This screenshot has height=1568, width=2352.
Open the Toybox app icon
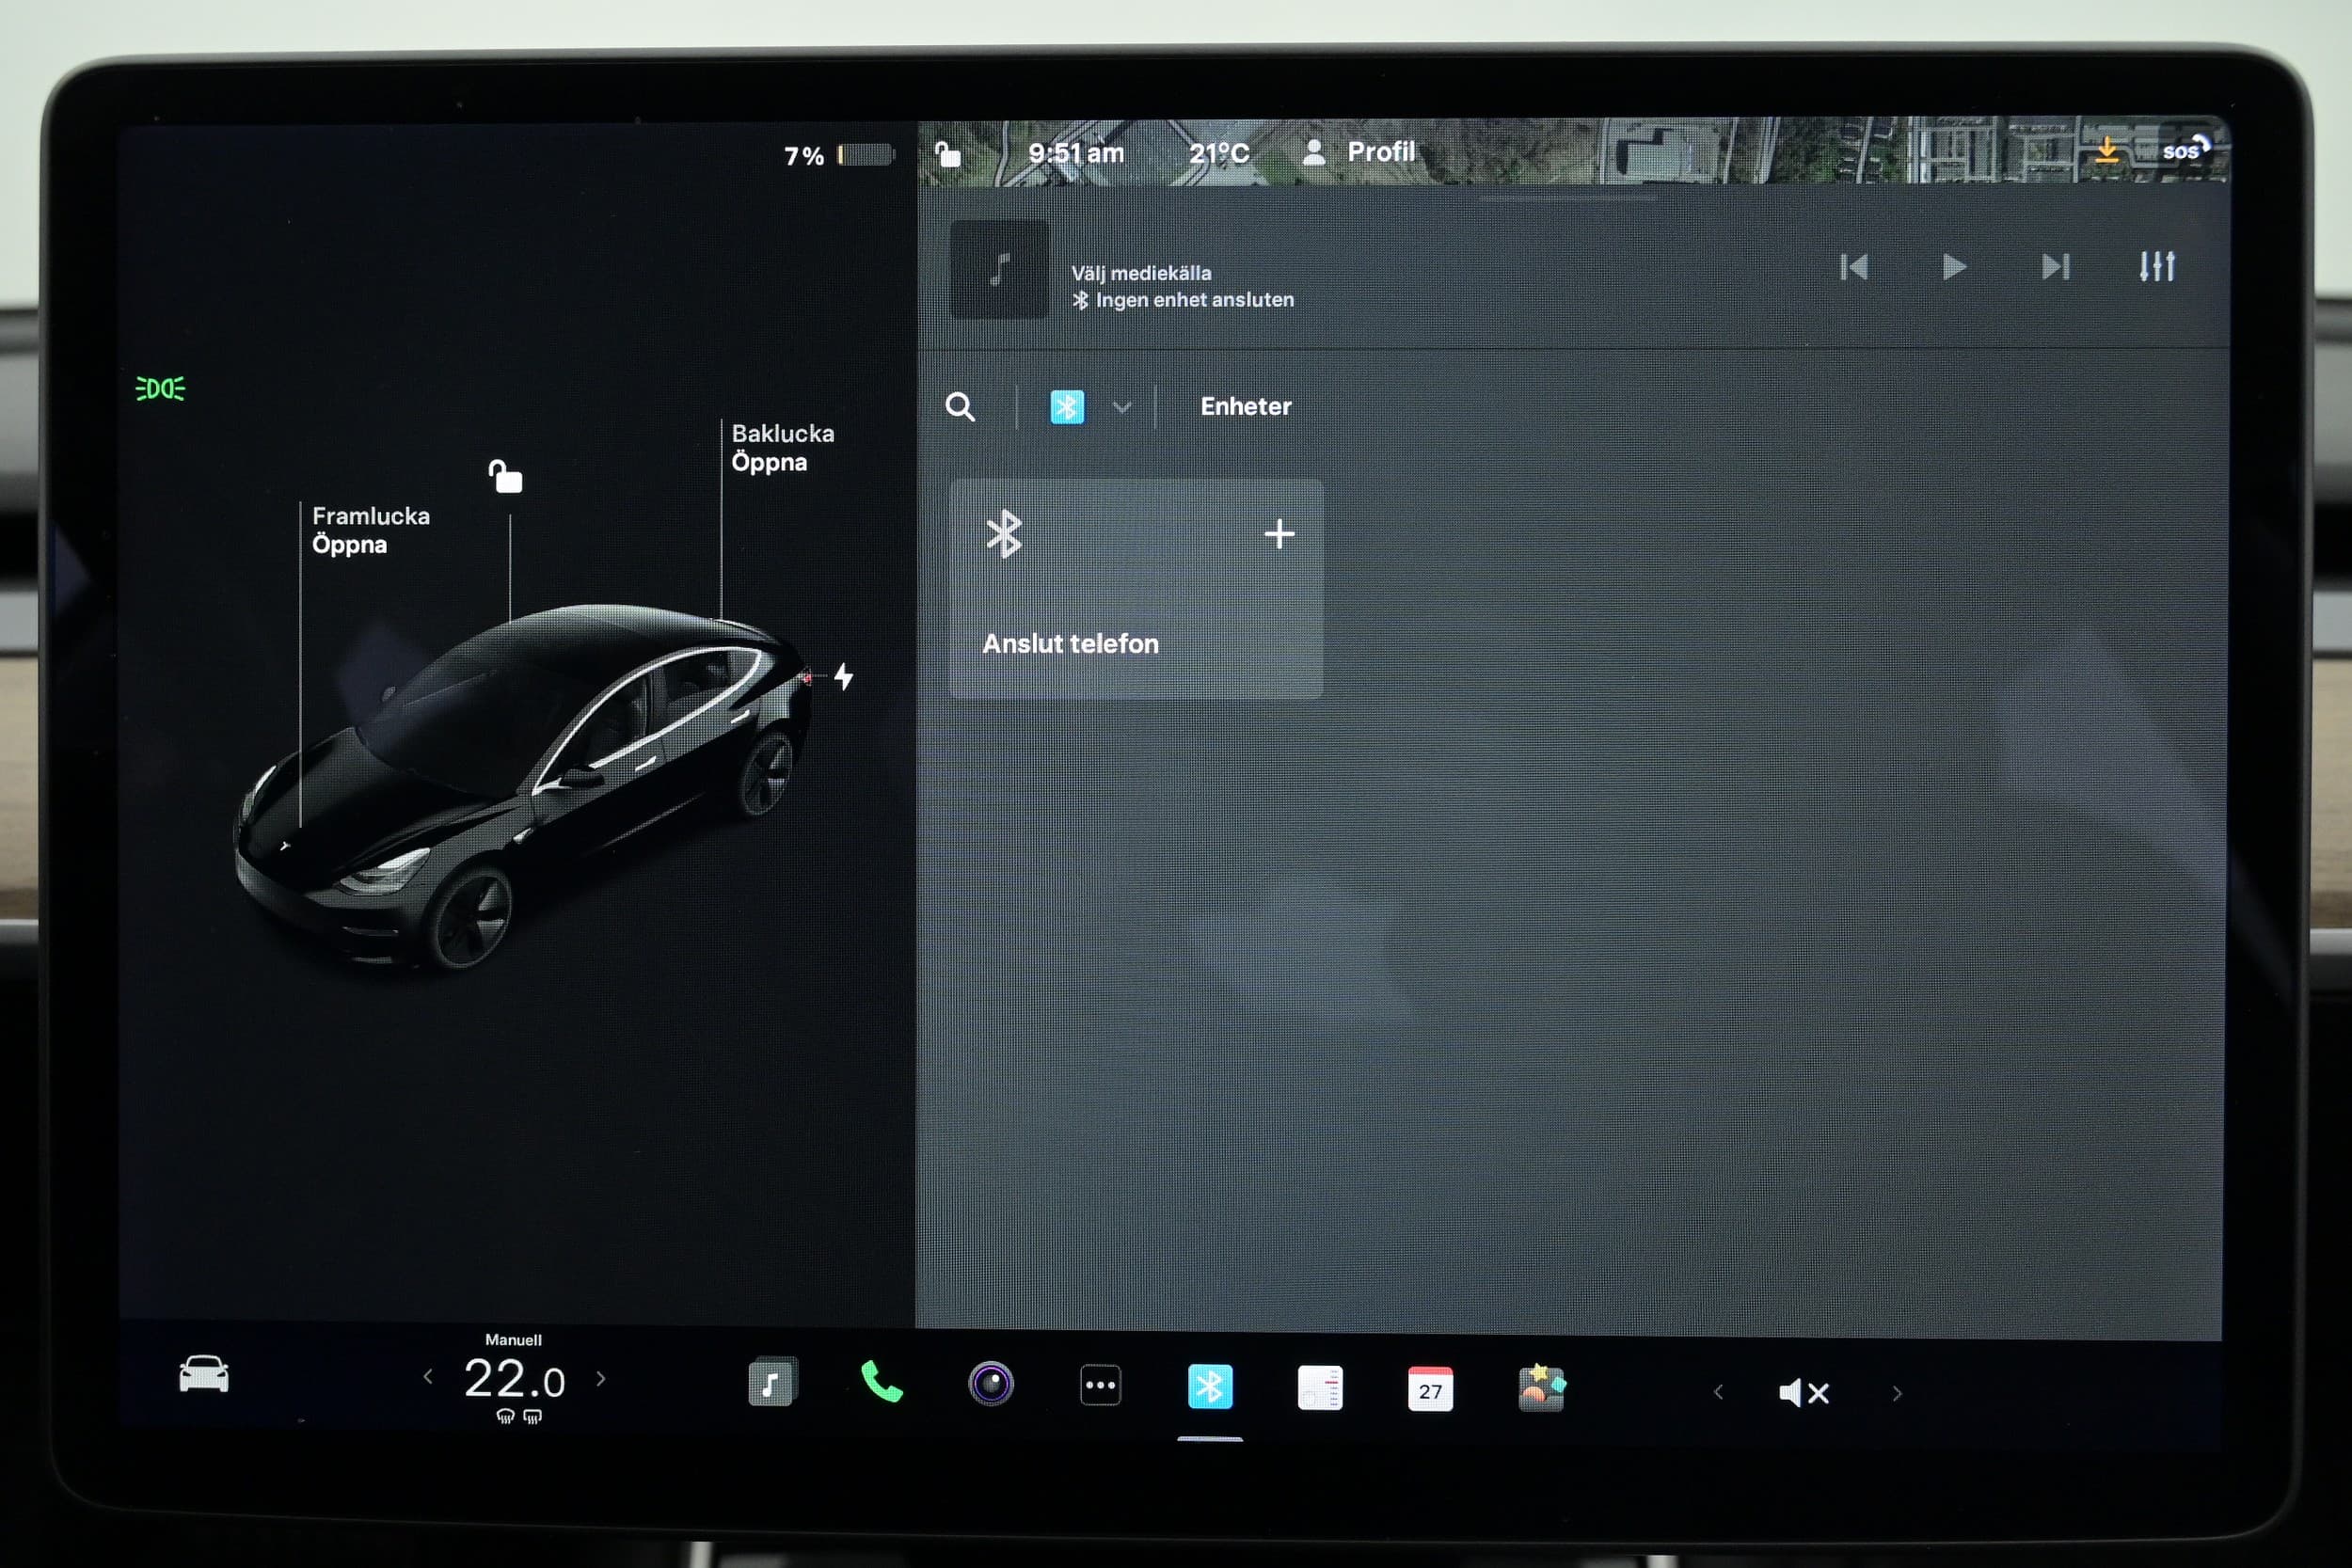point(1541,1388)
